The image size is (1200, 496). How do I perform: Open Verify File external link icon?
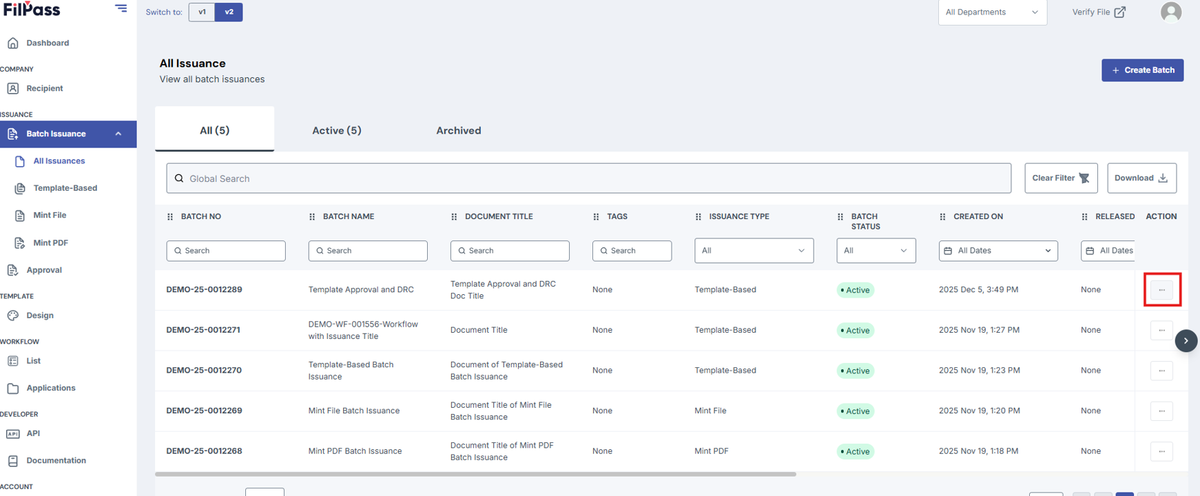tap(1120, 12)
